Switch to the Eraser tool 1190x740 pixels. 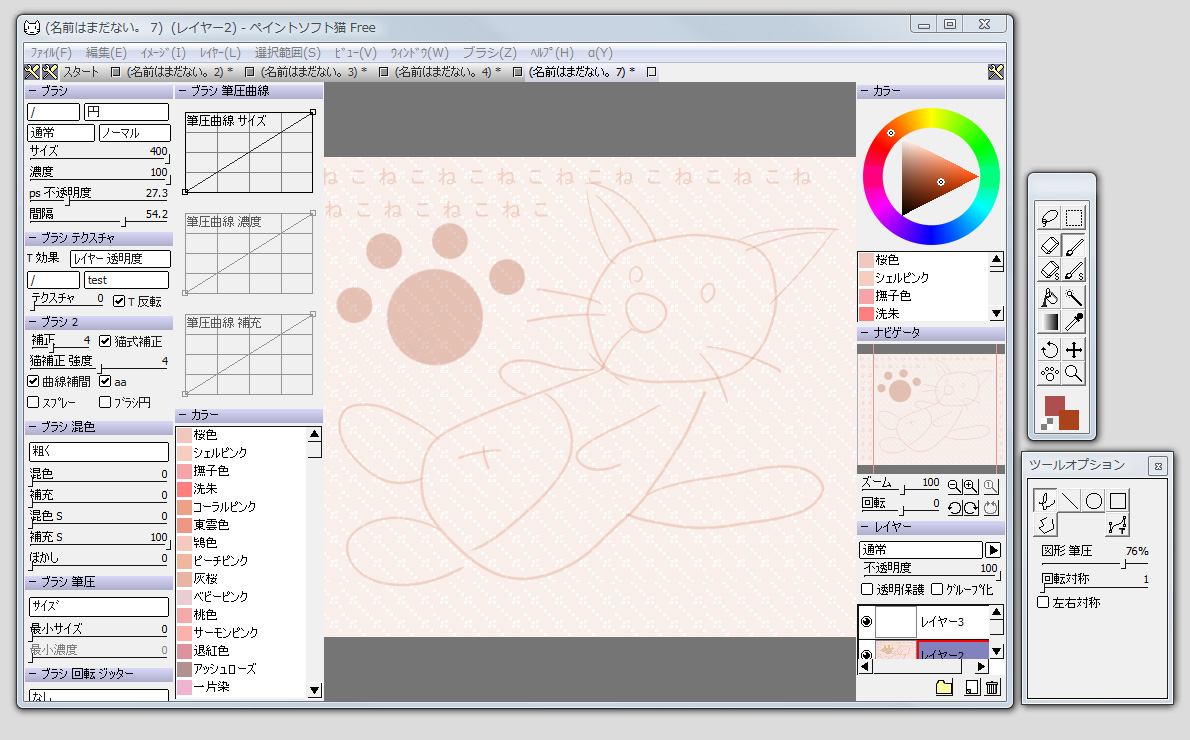(x=1048, y=245)
